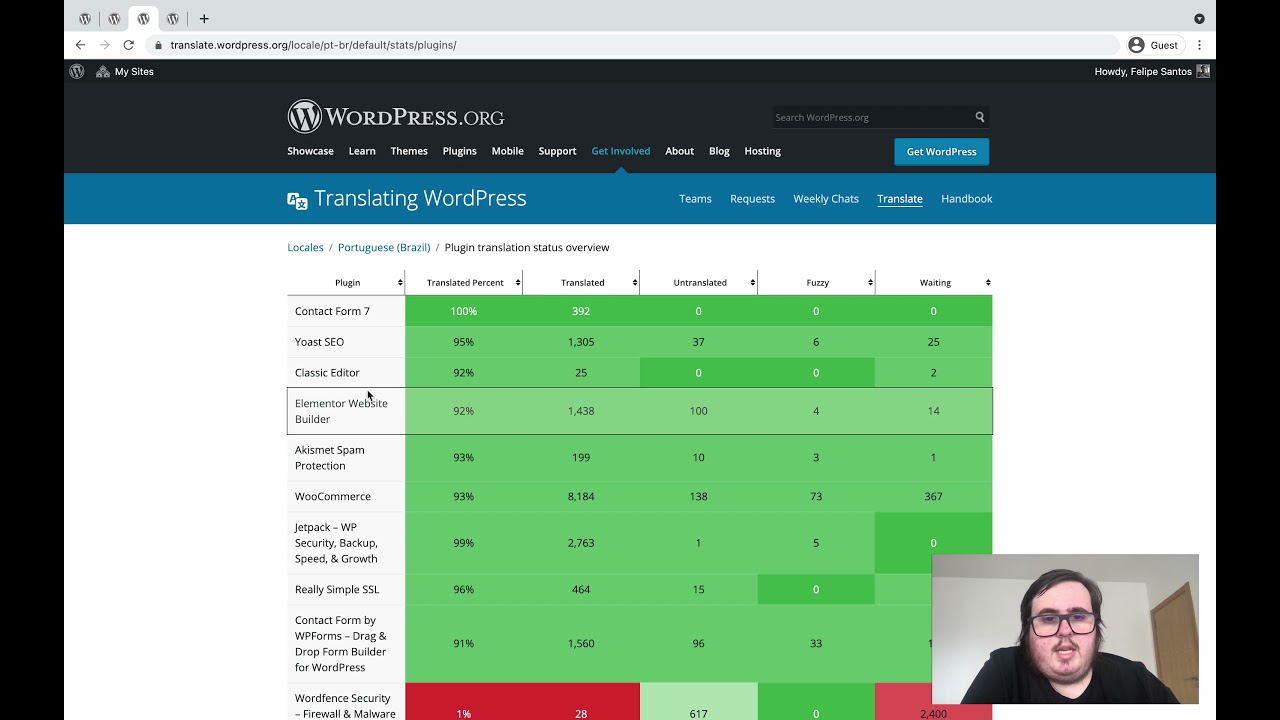Open a new browser tab with plus icon
This screenshot has width=1280, height=720.
click(x=204, y=18)
